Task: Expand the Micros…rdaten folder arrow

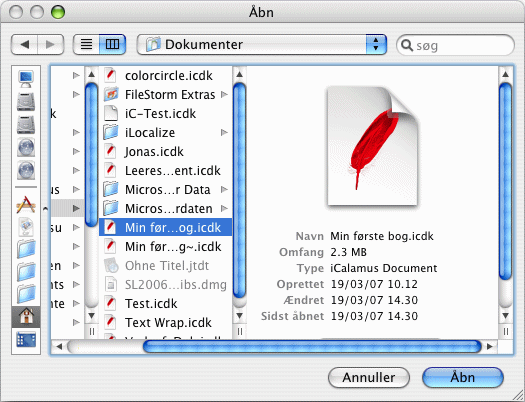Action: pyautogui.click(x=224, y=209)
